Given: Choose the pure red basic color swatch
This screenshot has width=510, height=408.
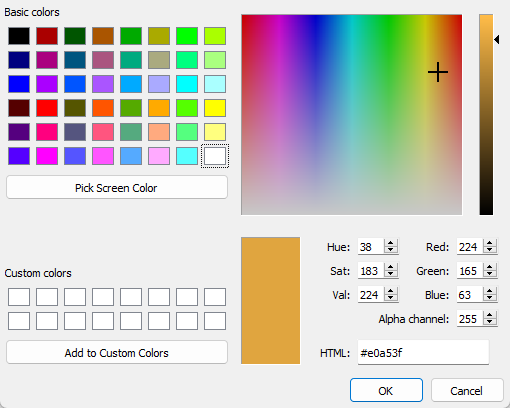Looking at the screenshot, I should coord(47,108).
